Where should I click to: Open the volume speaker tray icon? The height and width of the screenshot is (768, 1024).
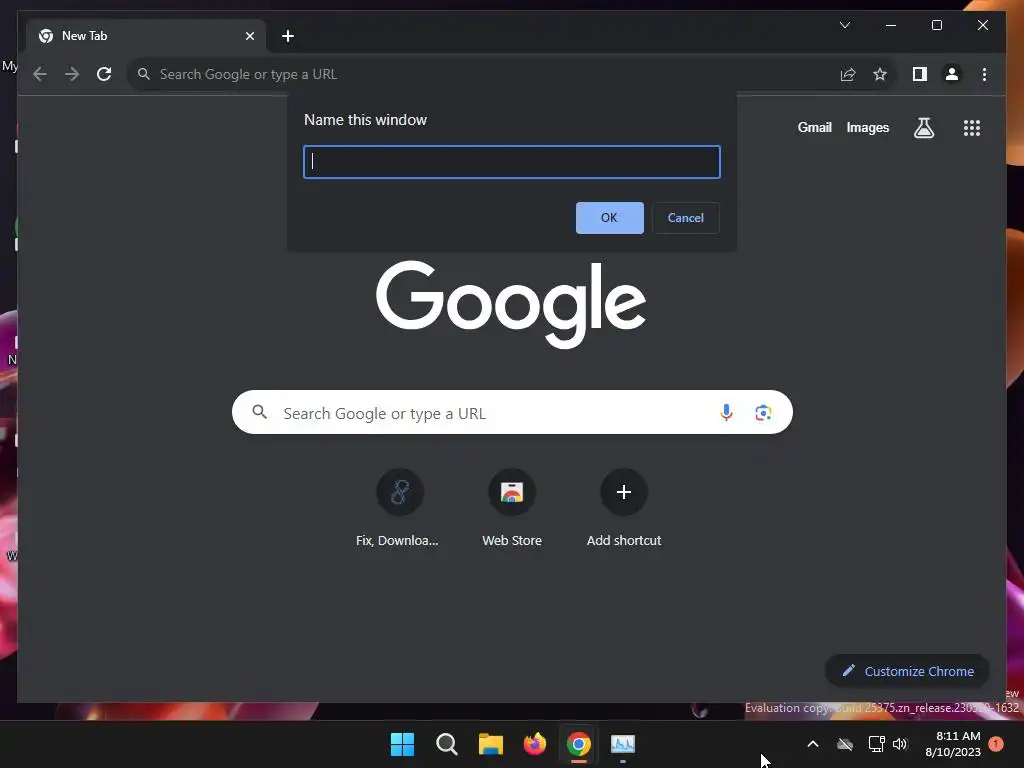900,744
